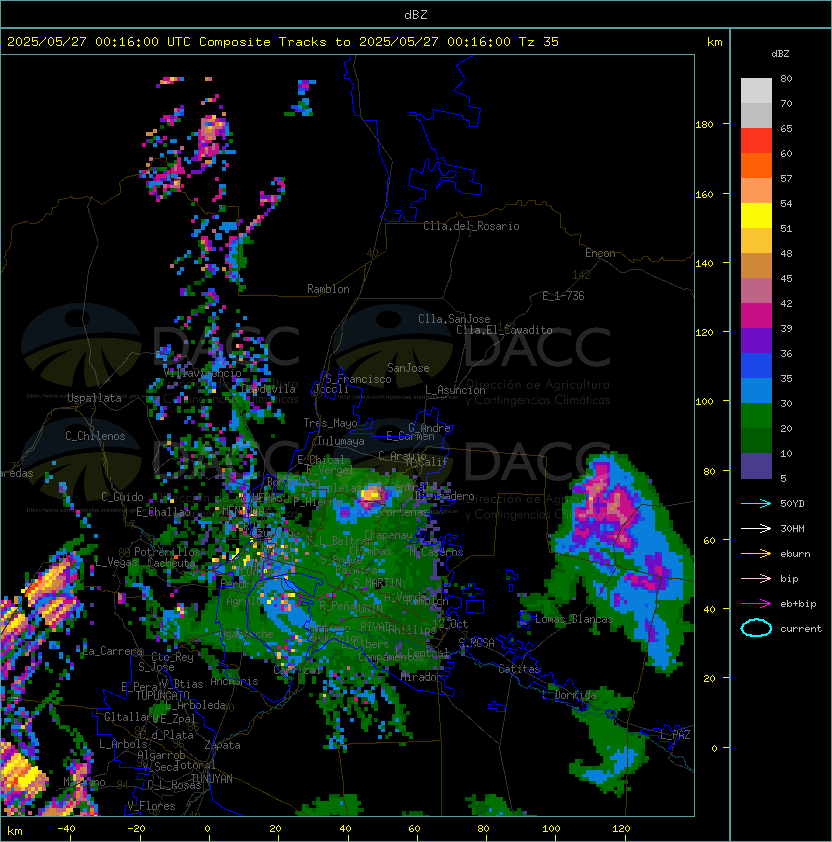Click the 120 km horizontal axis tick
The height and width of the screenshot is (842, 832).
(x=621, y=829)
